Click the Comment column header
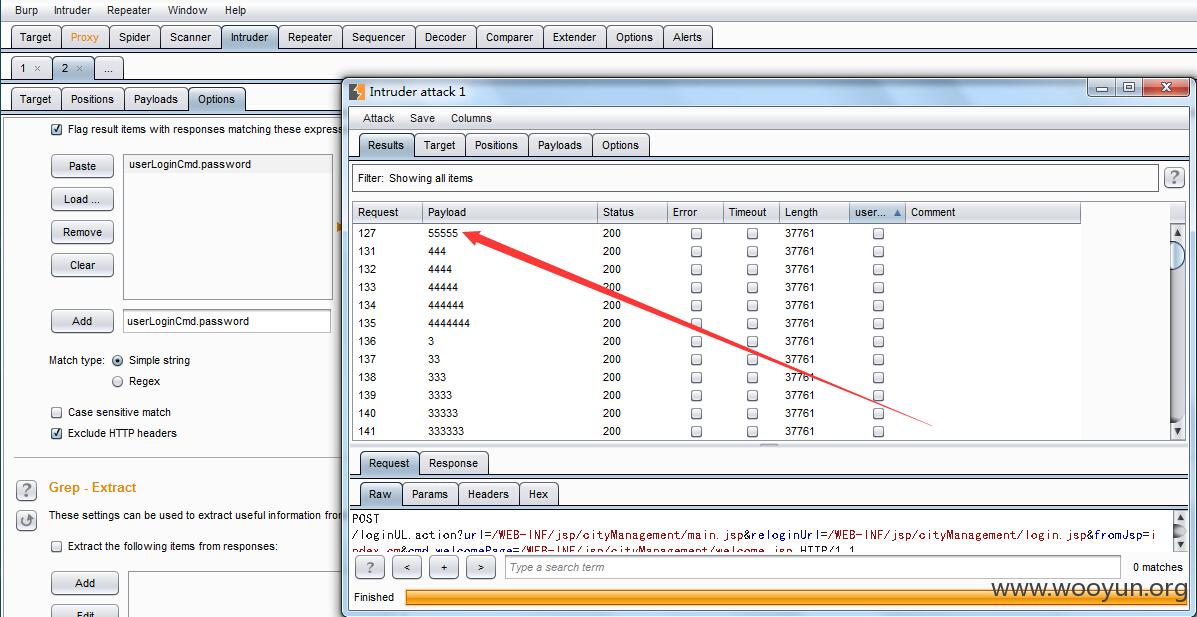 (x=992, y=212)
